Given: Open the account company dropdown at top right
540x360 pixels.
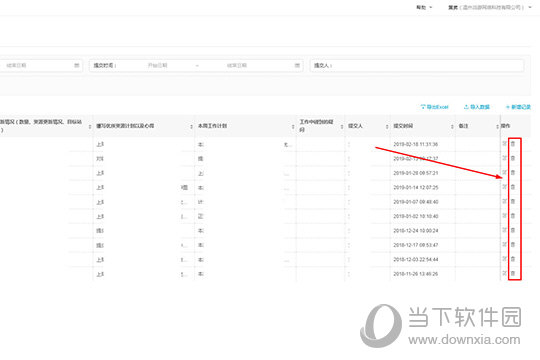Looking at the screenshot, I should point(490,7).
